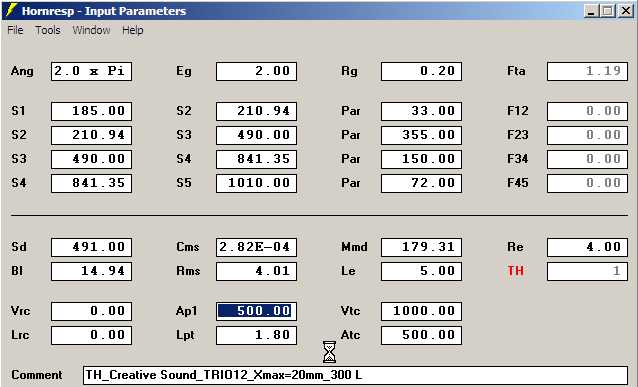Click the Vtc label

351,311
